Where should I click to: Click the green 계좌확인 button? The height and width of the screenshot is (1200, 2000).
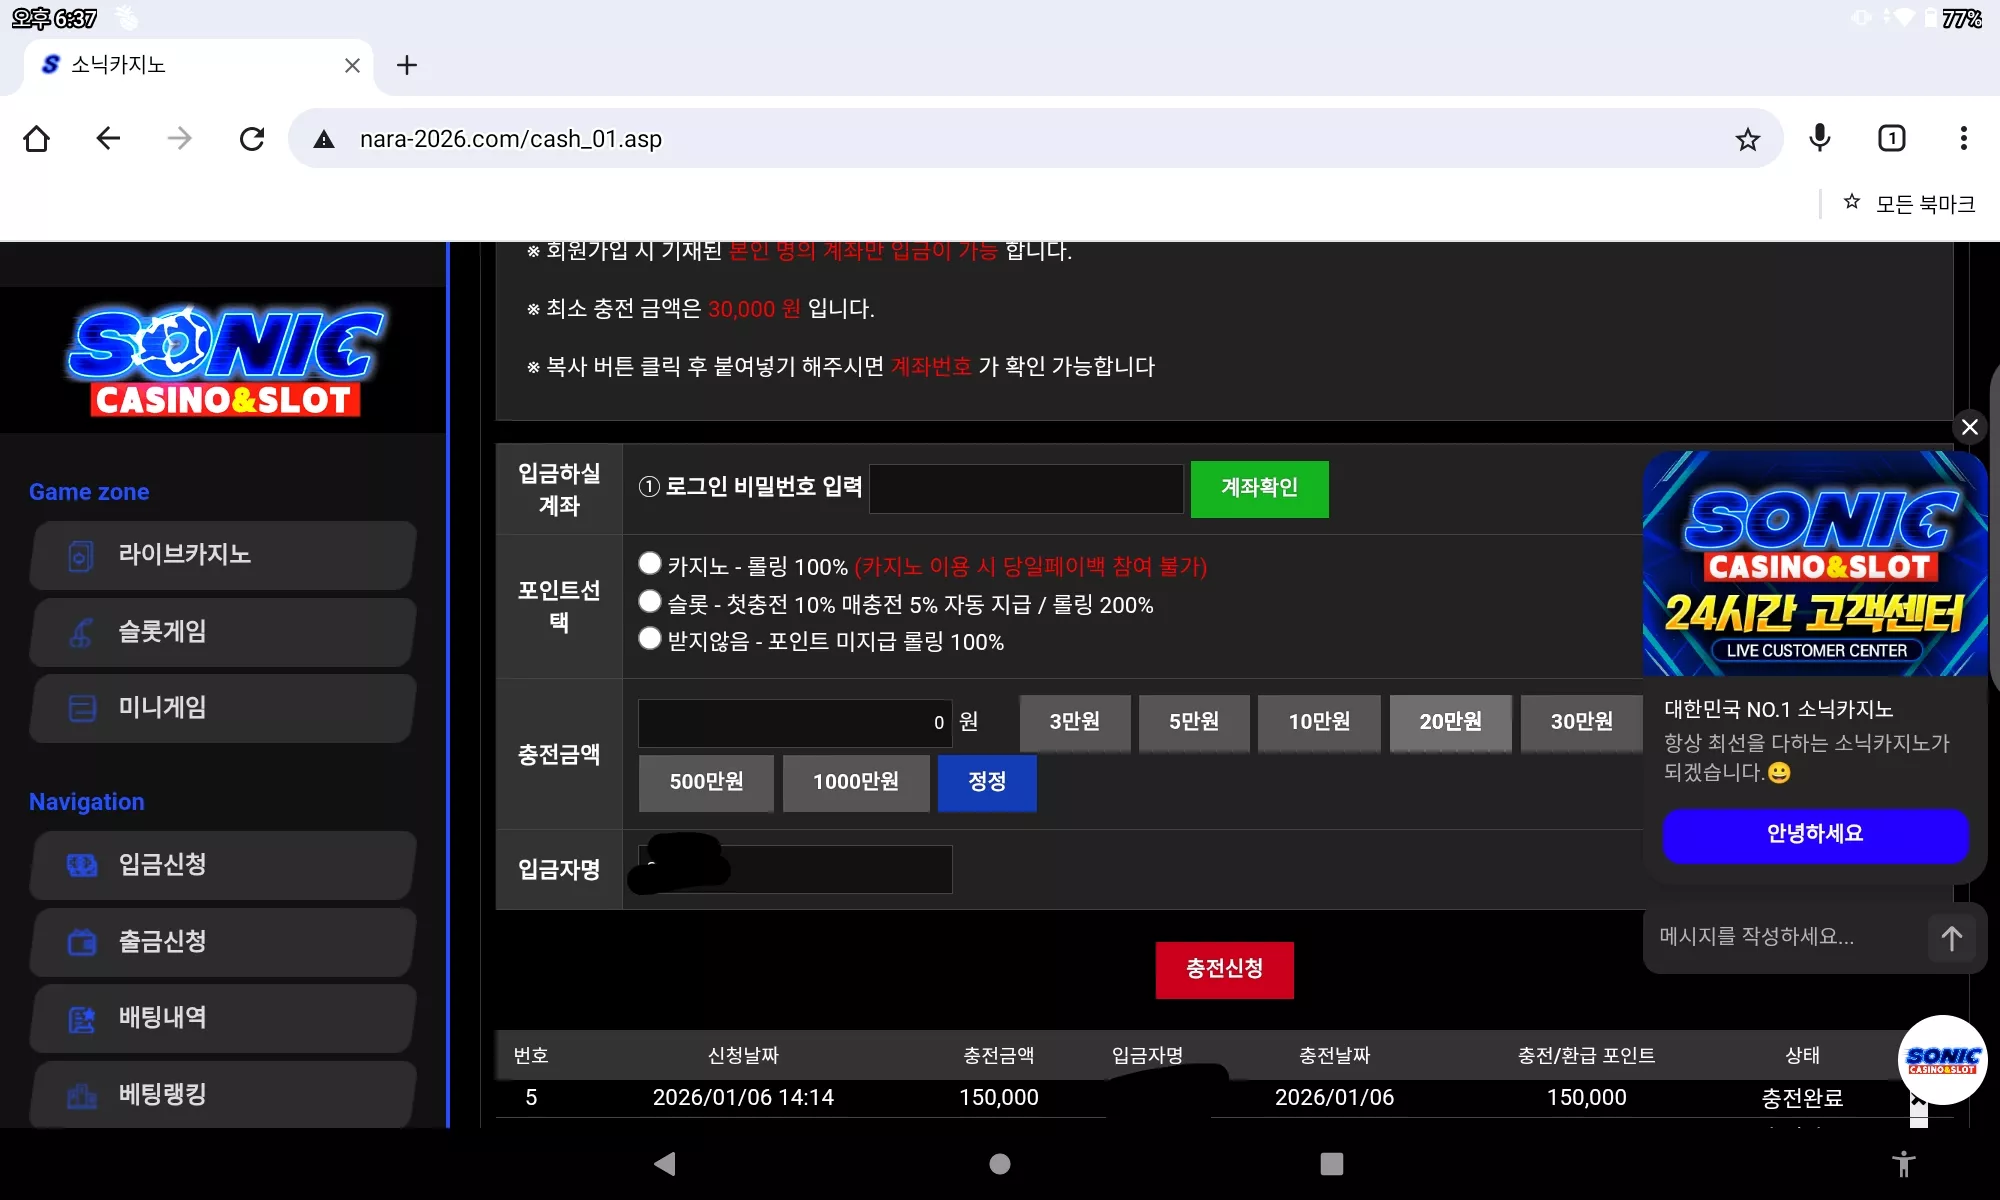click(x=1259, y=489)
